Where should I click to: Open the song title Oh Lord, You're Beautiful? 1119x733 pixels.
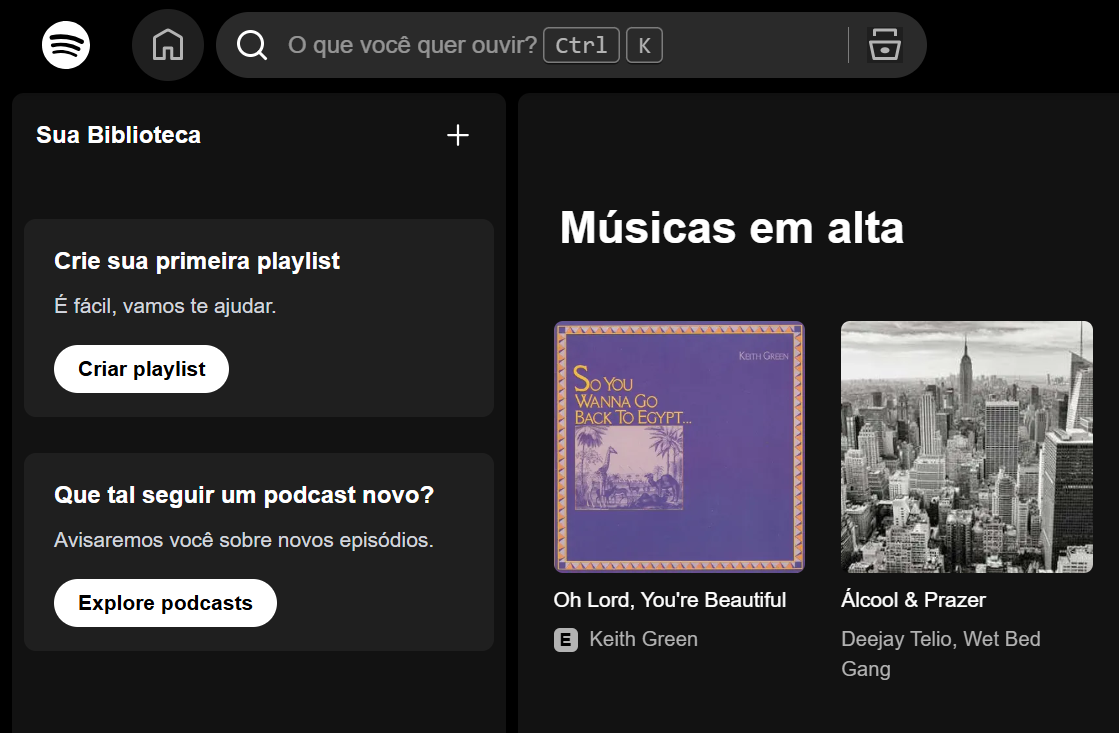point(669,600)
